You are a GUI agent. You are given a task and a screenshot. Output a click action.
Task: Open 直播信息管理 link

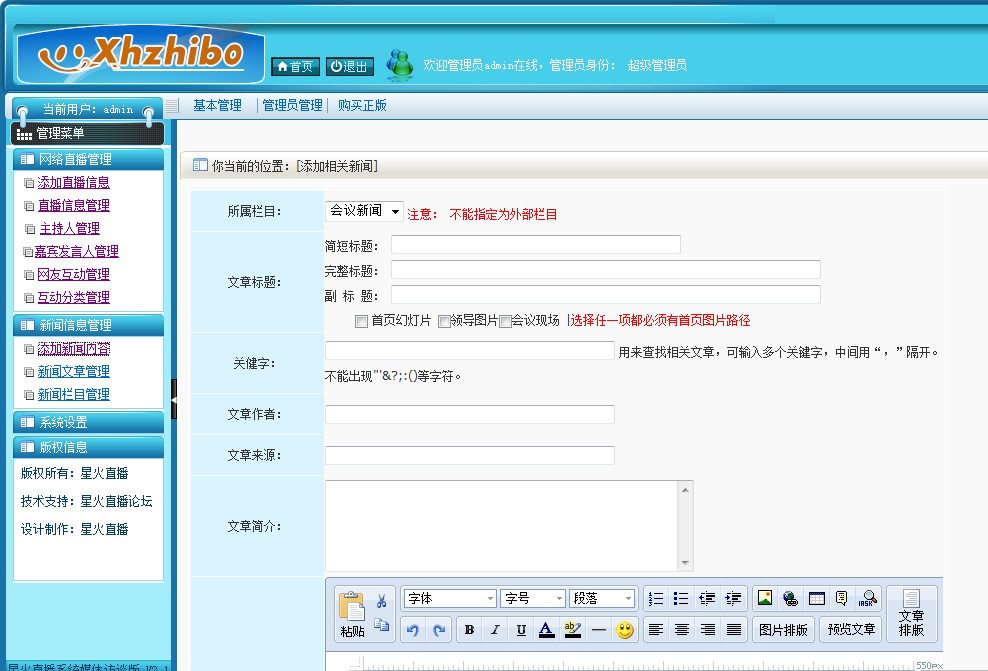pos(74,205)
